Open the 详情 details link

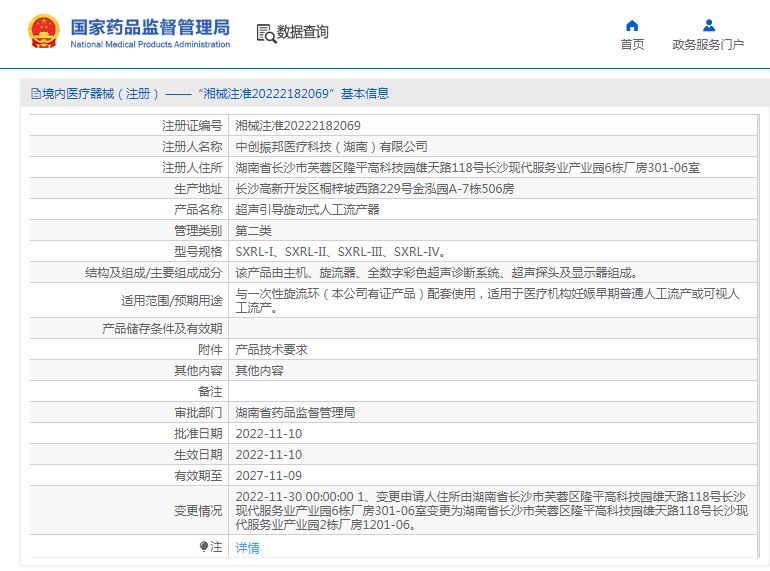point(248,547)
